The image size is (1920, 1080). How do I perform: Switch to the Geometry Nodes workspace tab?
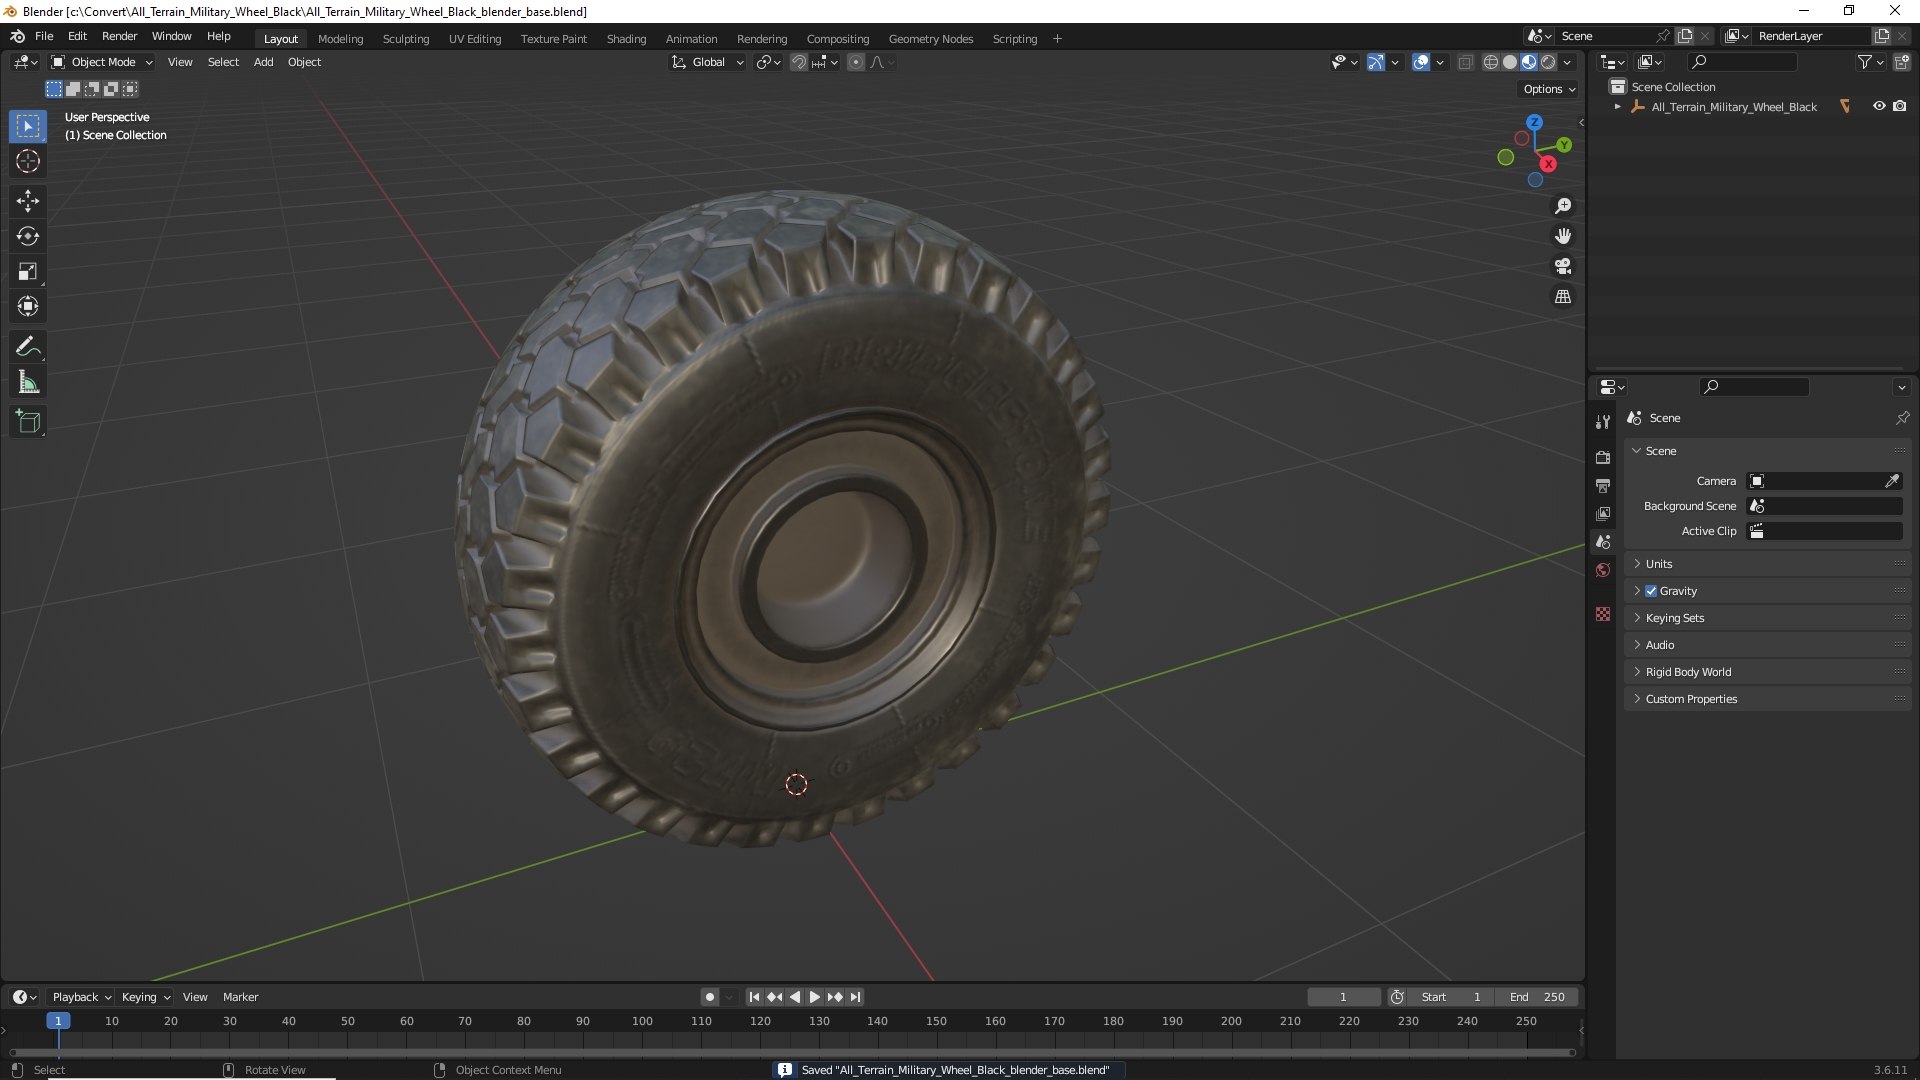pyautogui.click(x=930, y=39)
